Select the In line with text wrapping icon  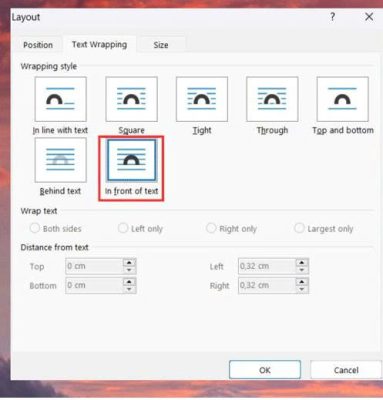point(60,99)
